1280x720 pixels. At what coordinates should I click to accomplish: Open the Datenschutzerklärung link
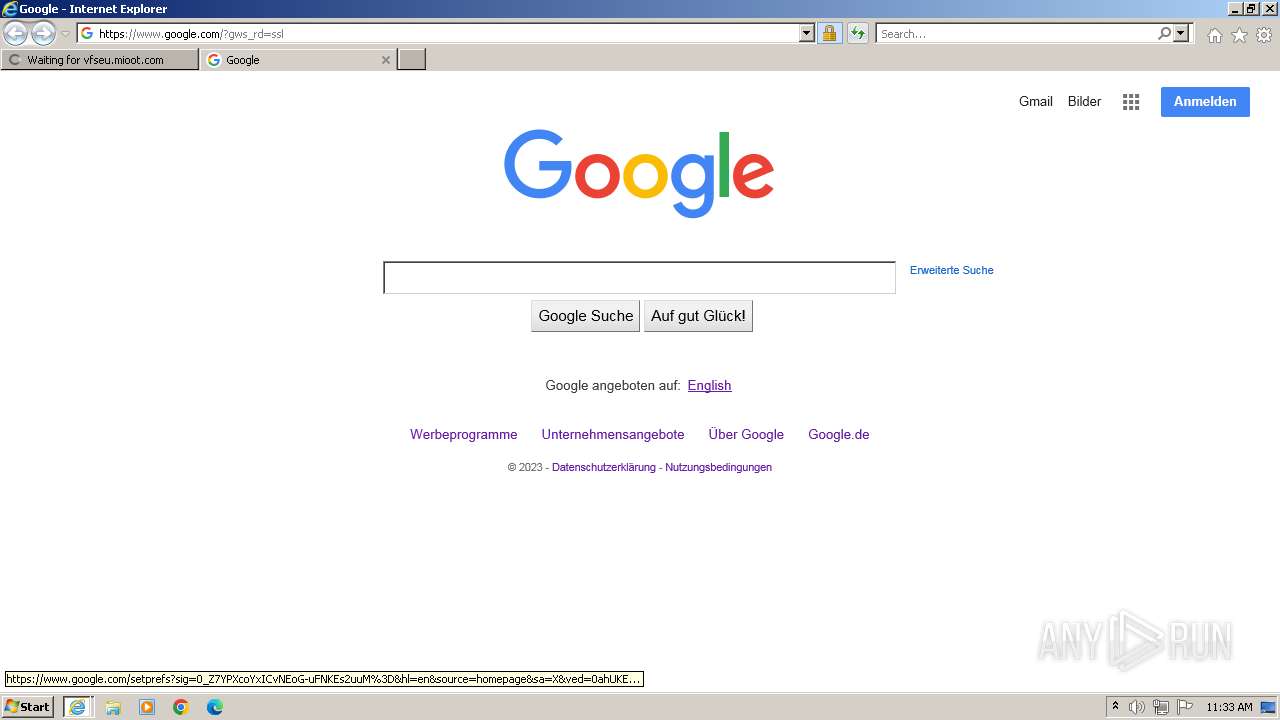coord(604,467)
